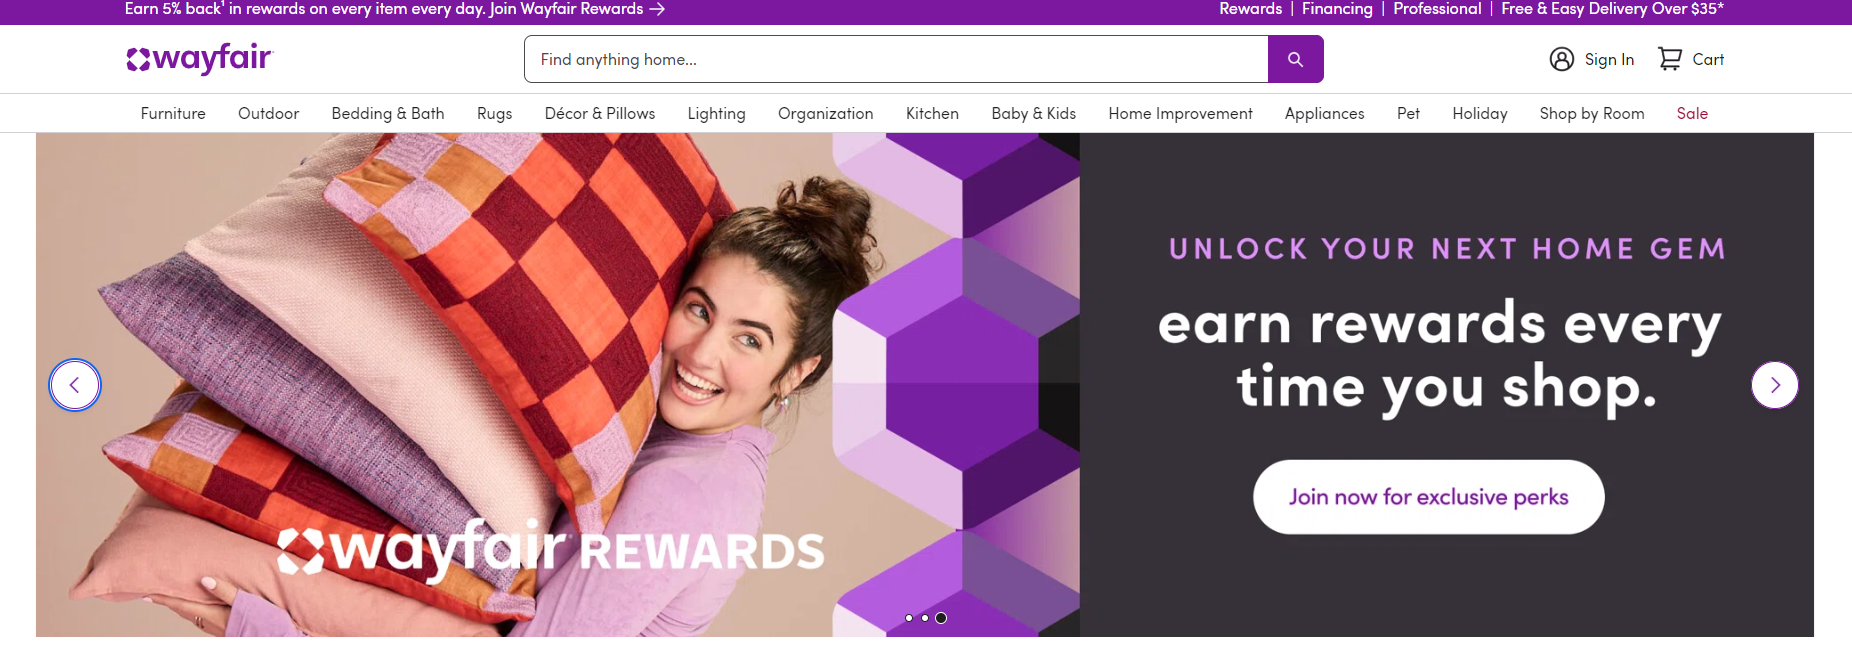Viewport: 1852px width, 672px height.
Task: Expand the Décor & Pillows menu
Action: [x=600, y=113]
